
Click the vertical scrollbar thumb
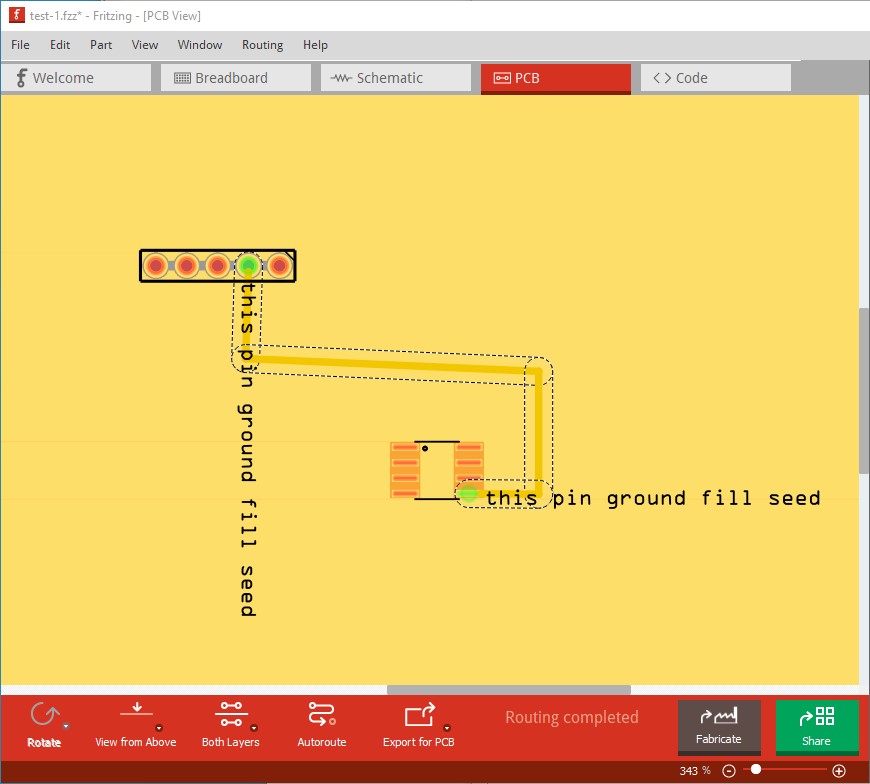click(864, 391)
